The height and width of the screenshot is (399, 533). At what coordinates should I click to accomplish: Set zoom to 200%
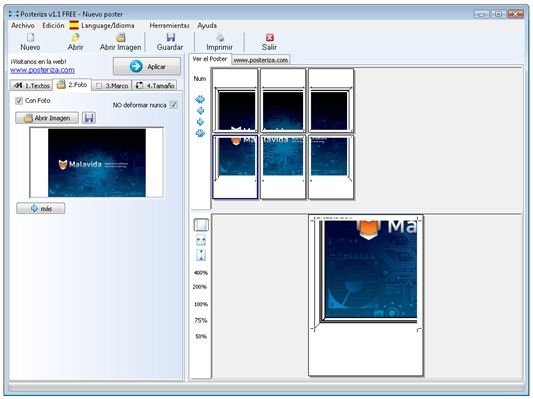200,287
